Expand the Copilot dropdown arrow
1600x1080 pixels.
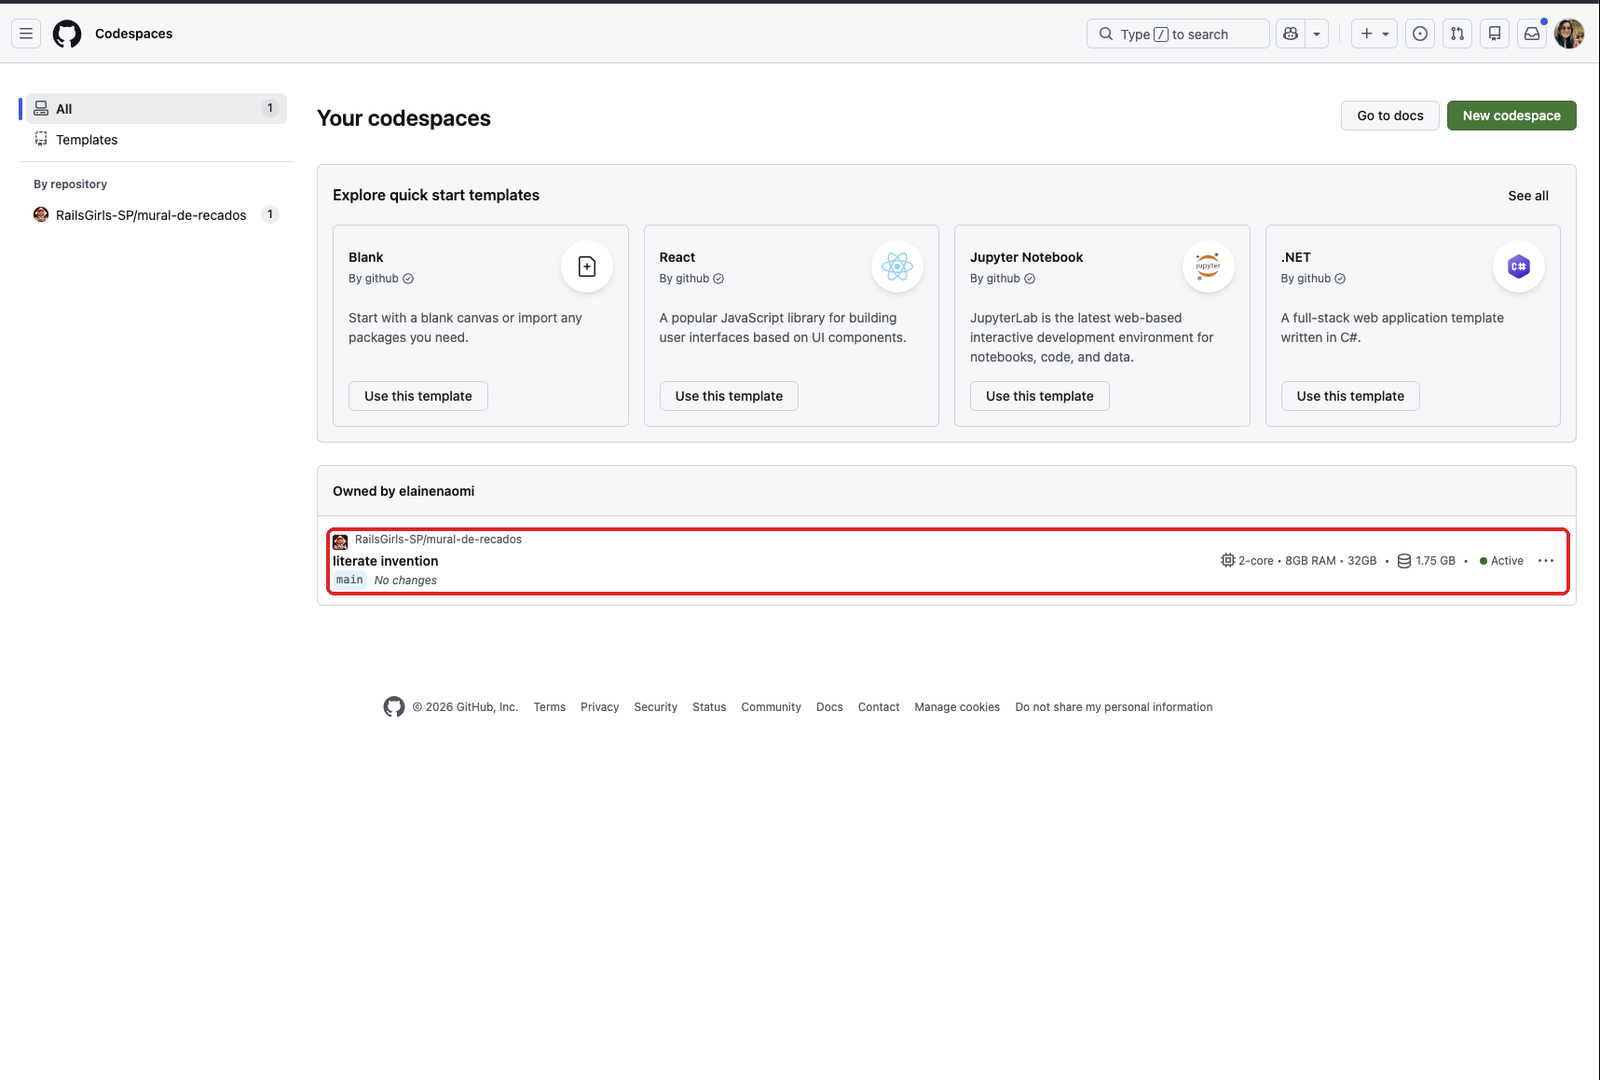(1317, 34)
